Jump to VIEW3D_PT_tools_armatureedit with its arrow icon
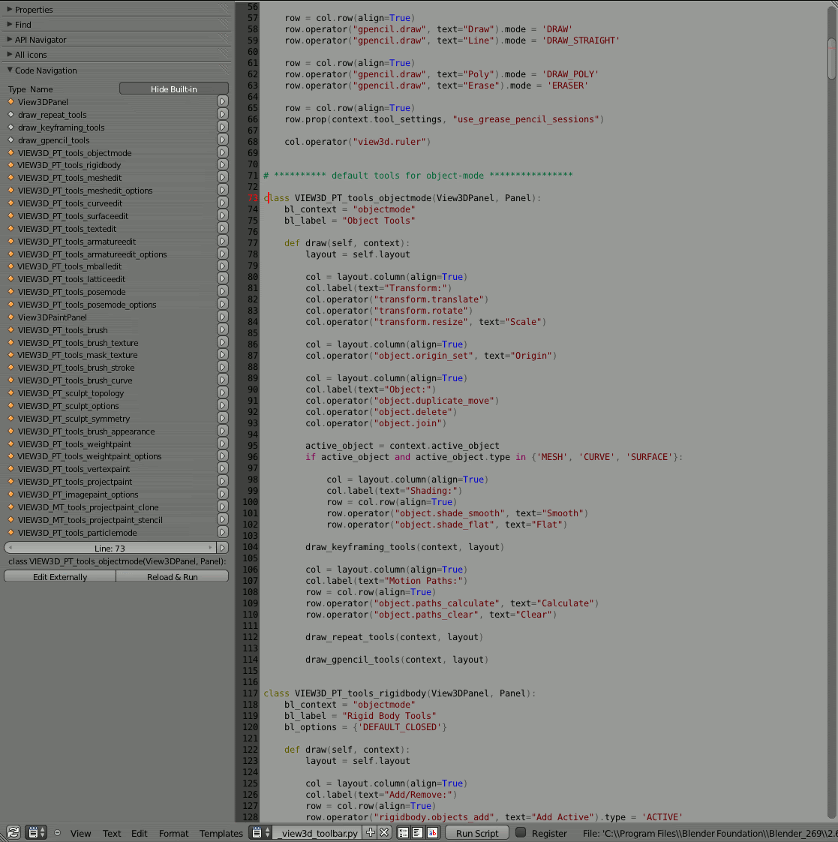The height and width of the screenshot is (842, 838). click(223, 241)
